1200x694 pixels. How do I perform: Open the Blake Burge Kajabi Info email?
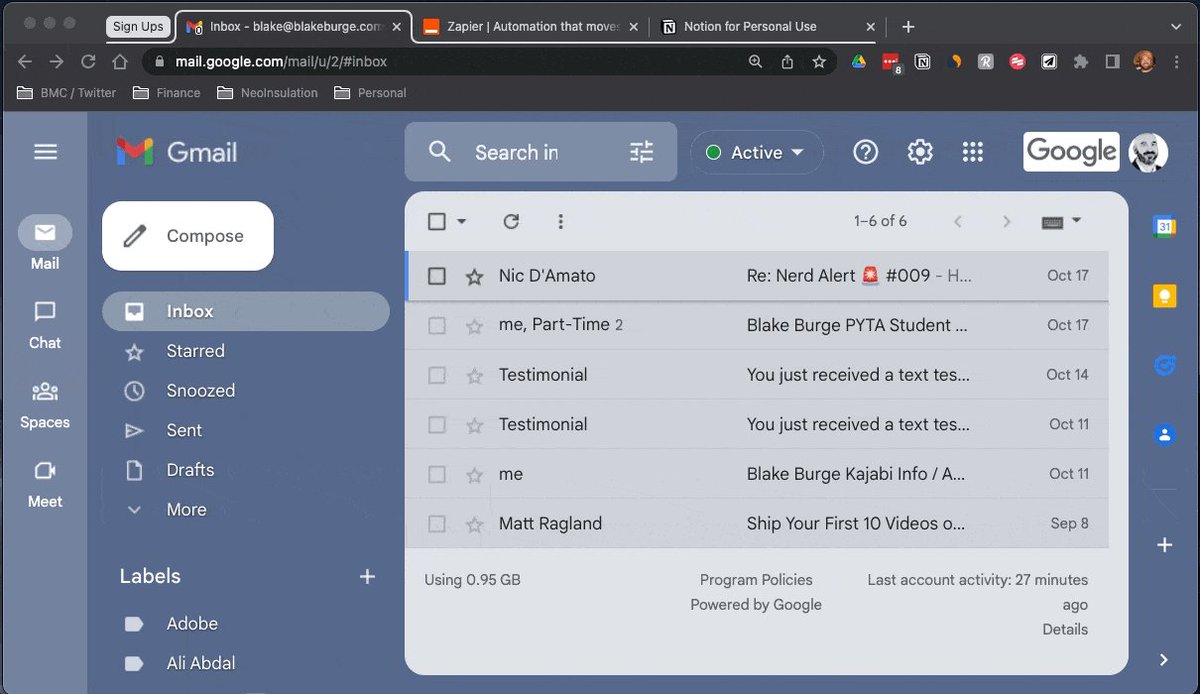coord(757,474)
